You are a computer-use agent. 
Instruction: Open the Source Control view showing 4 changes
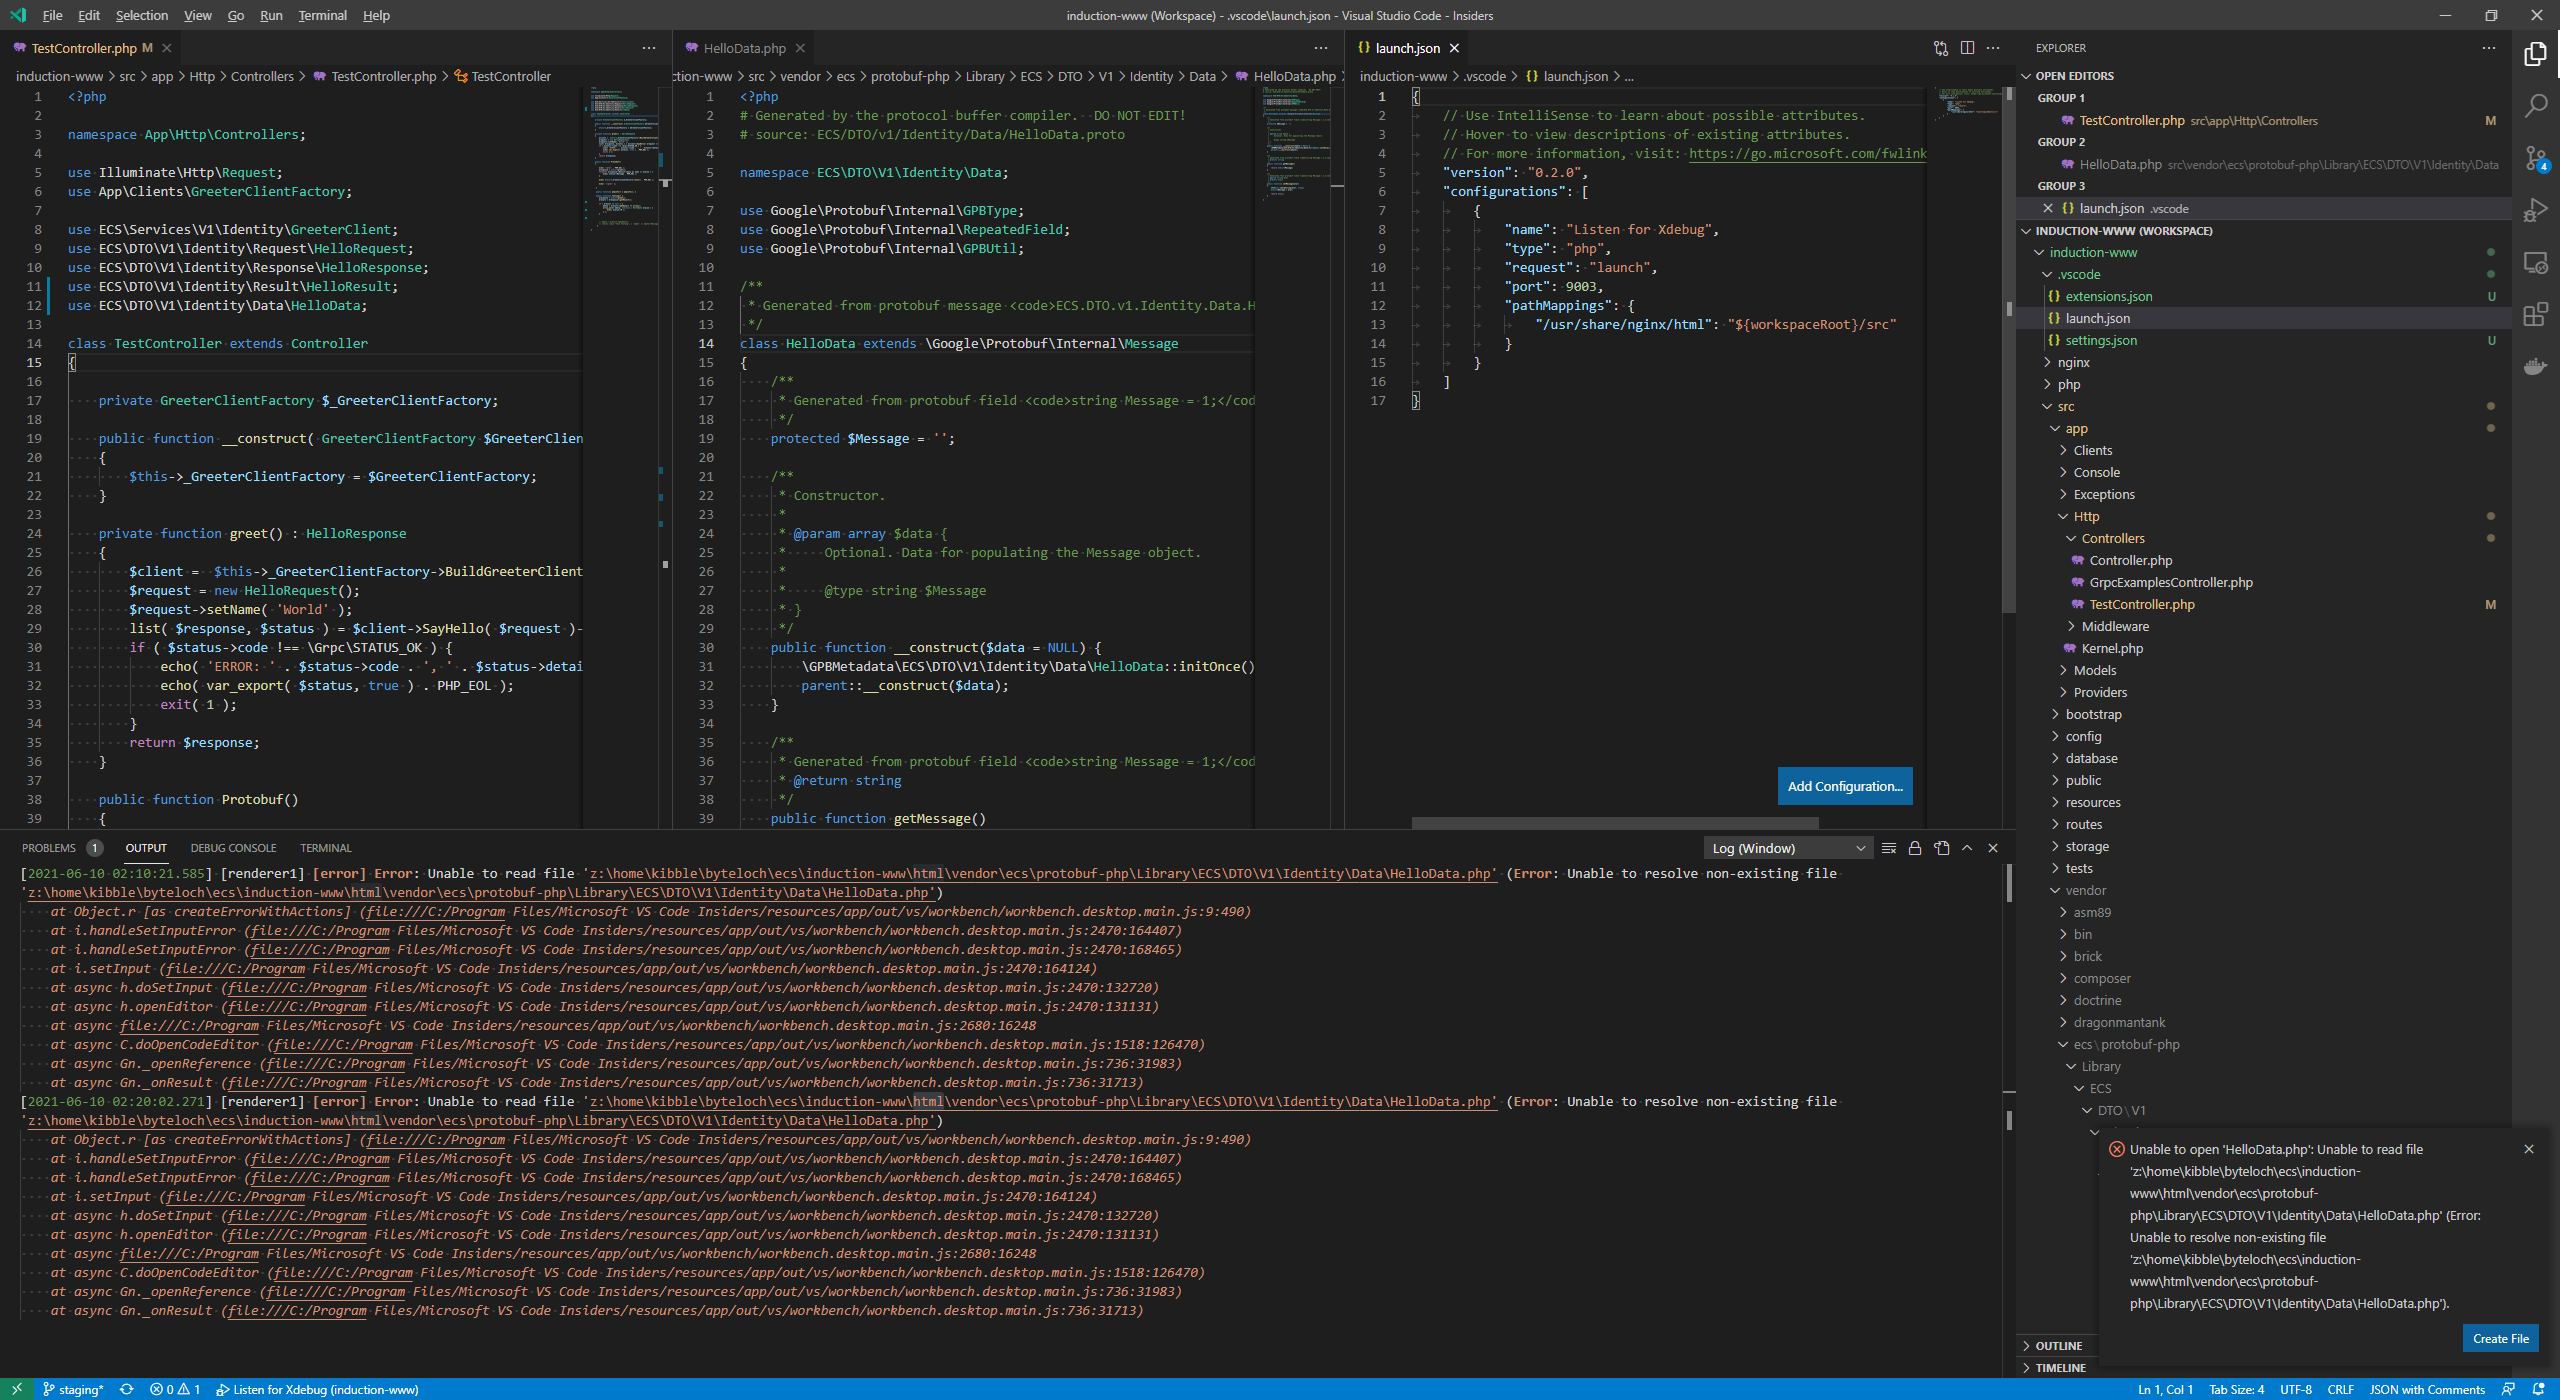(2537, 158)
